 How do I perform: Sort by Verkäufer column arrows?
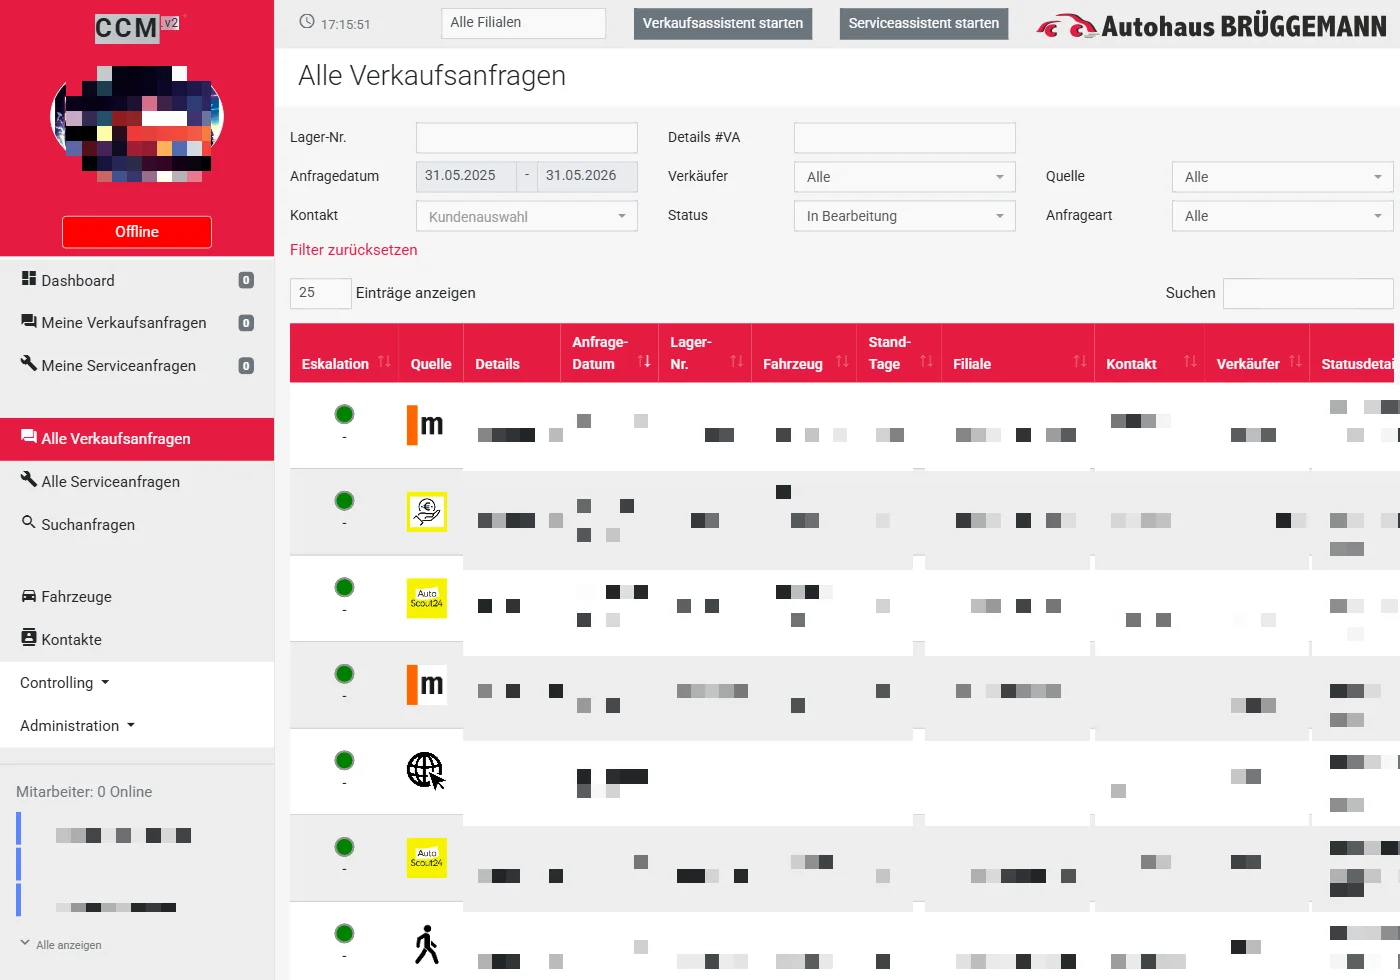coord(1295,362)
